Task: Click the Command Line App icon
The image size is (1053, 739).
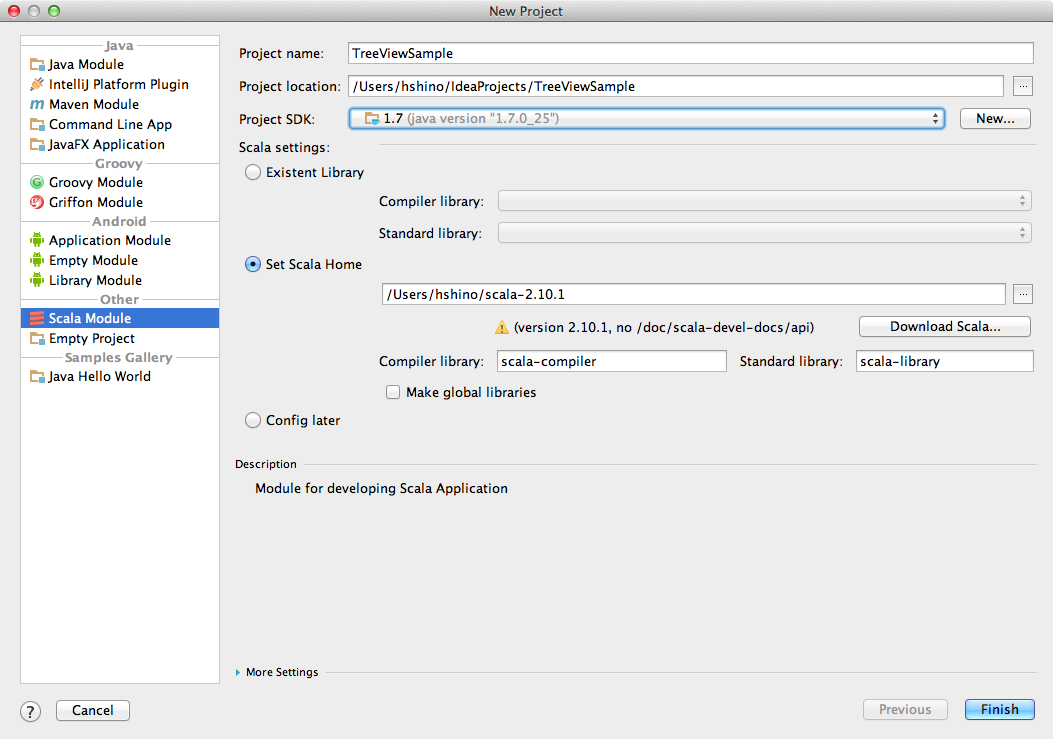Action: [x=37, y=124]
